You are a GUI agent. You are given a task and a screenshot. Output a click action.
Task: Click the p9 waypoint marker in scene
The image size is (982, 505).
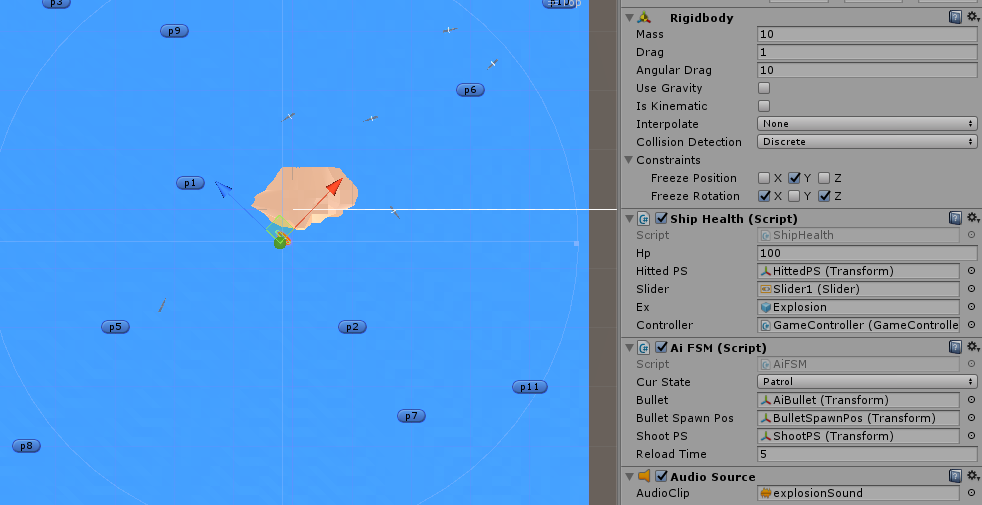tap(174, 31)
